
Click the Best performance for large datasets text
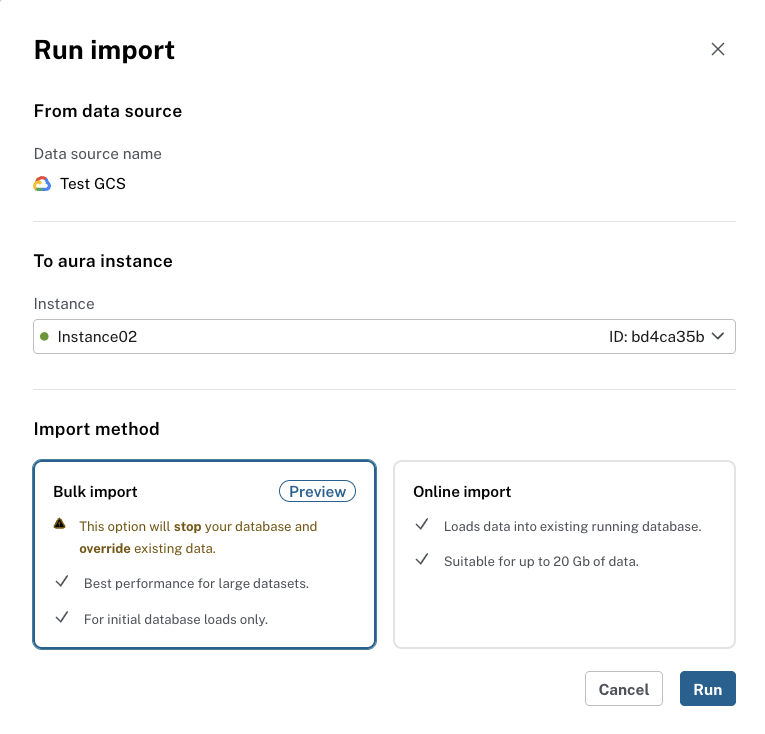[197, 583]
